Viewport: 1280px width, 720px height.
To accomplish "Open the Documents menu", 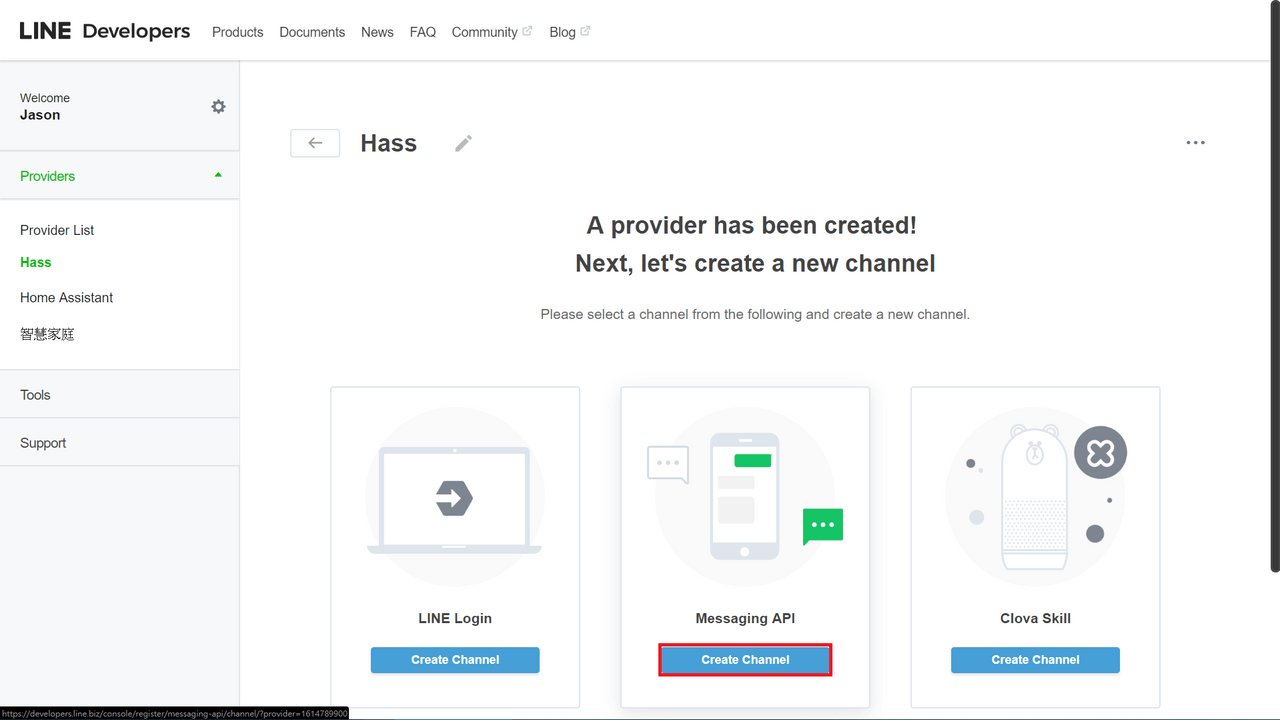I will pos(312,32).
